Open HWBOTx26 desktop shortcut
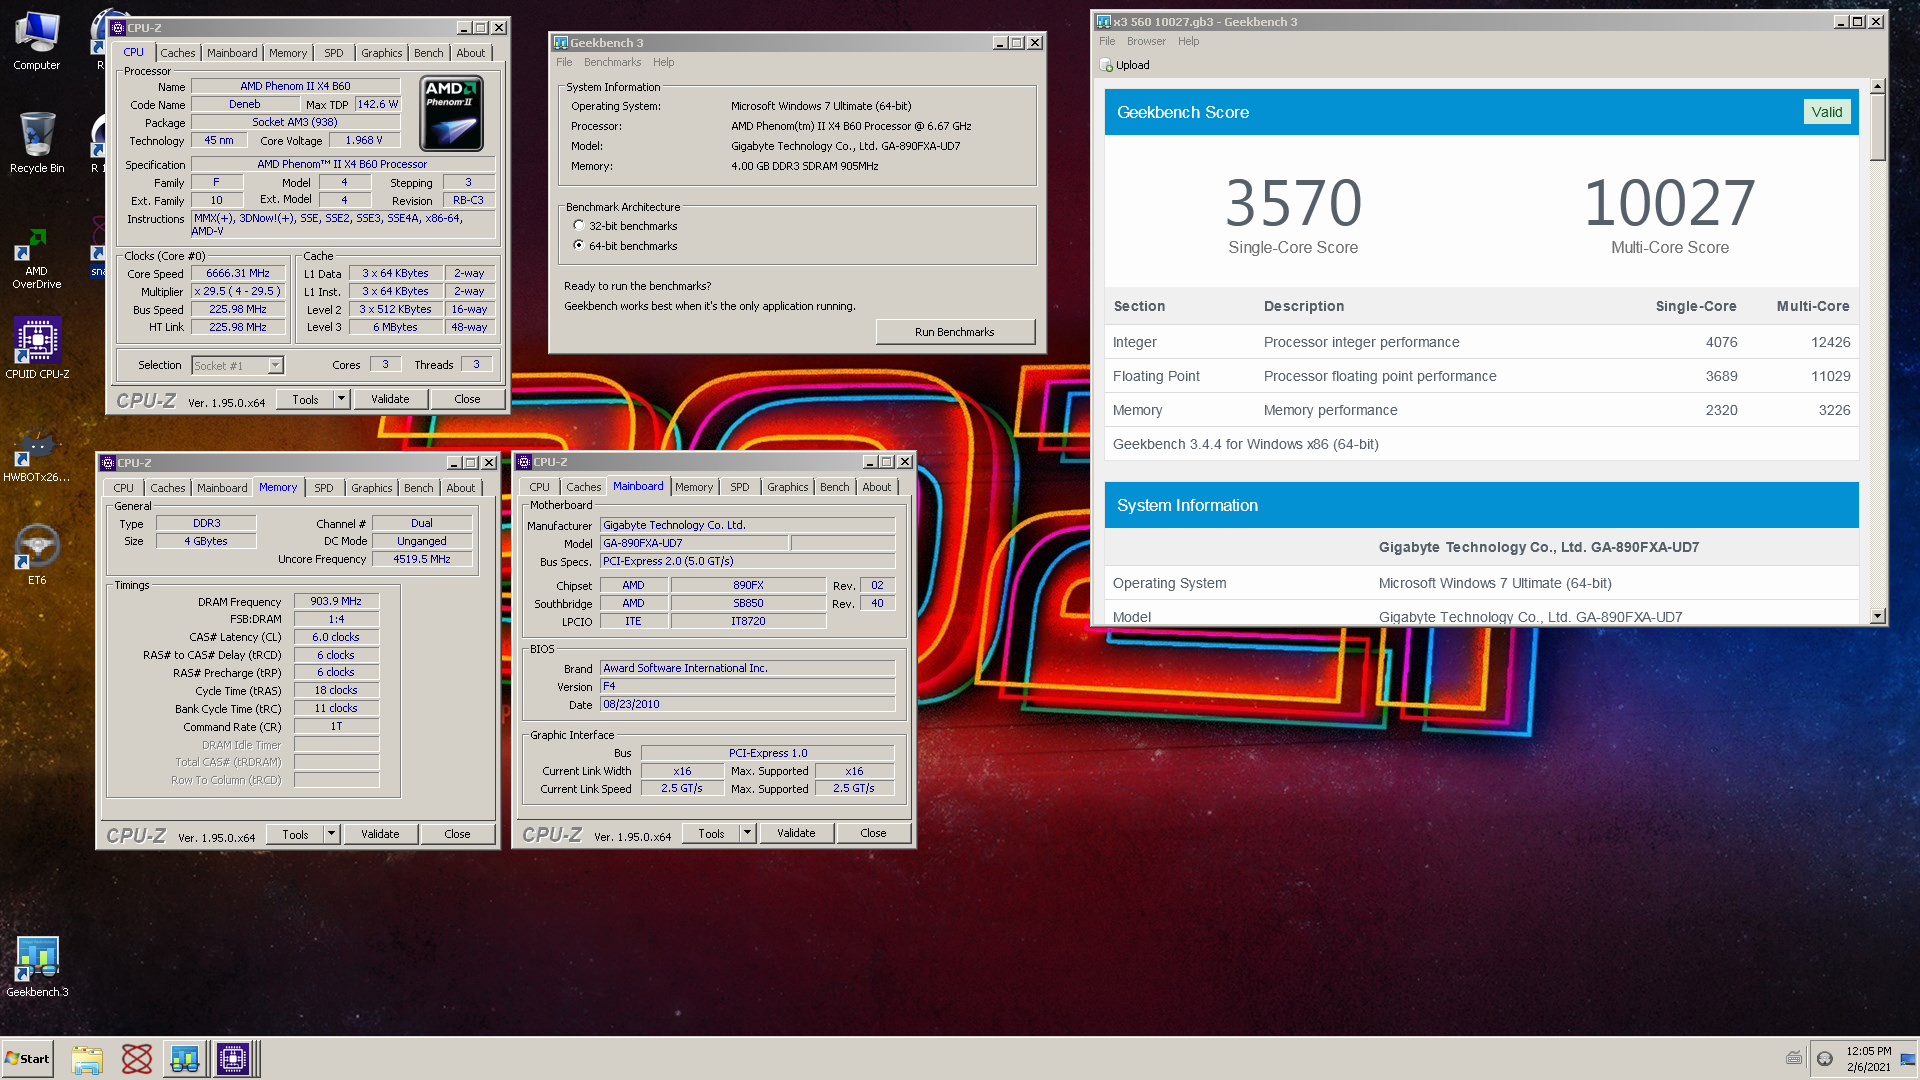 [x=37, y=455]
